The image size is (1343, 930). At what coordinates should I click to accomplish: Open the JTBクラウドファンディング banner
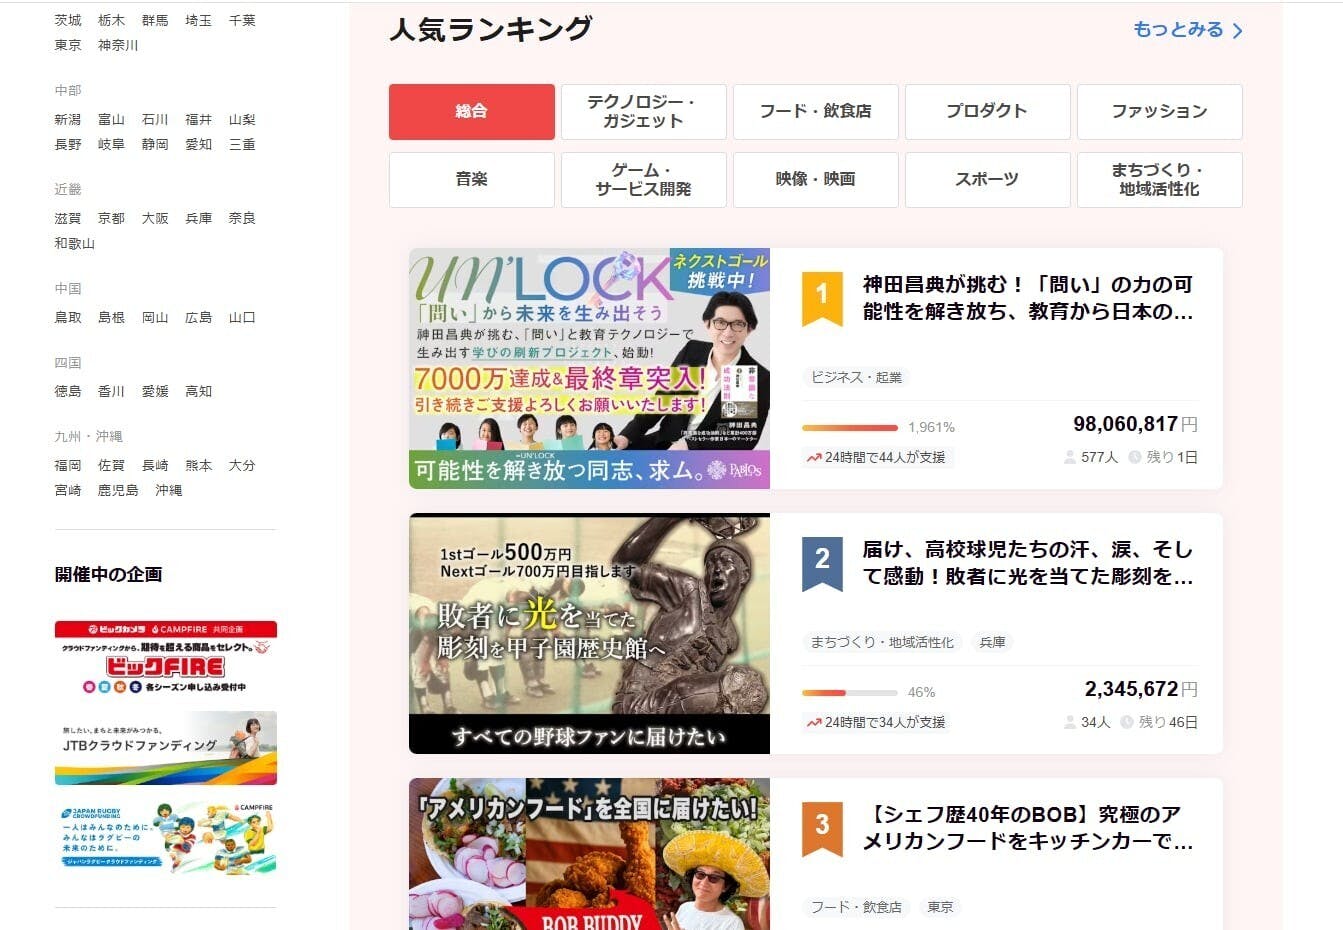(166, 748)
